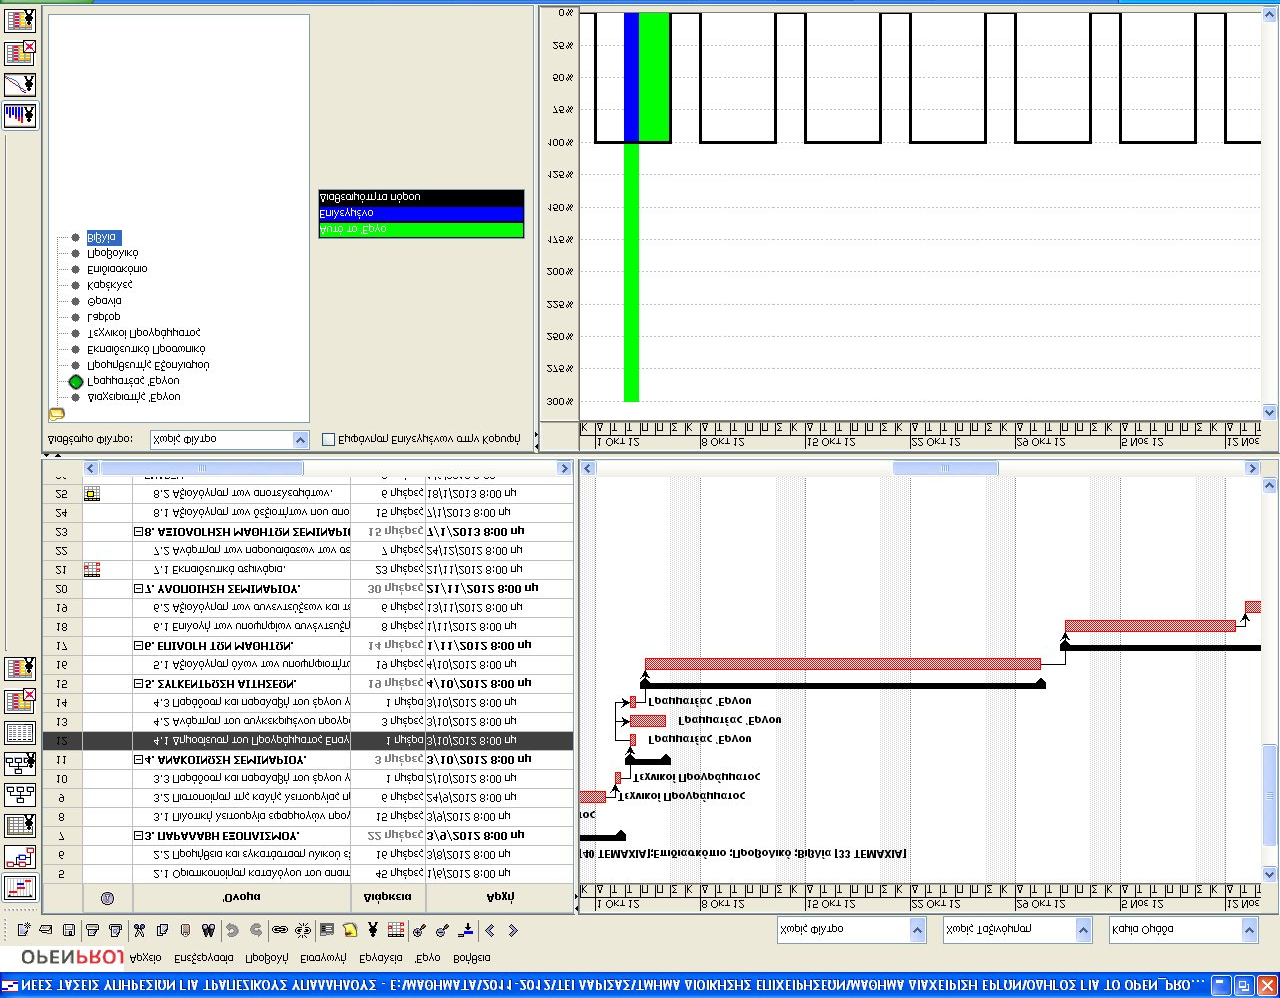Open the Resources table view icon

(x=20, y=826)
